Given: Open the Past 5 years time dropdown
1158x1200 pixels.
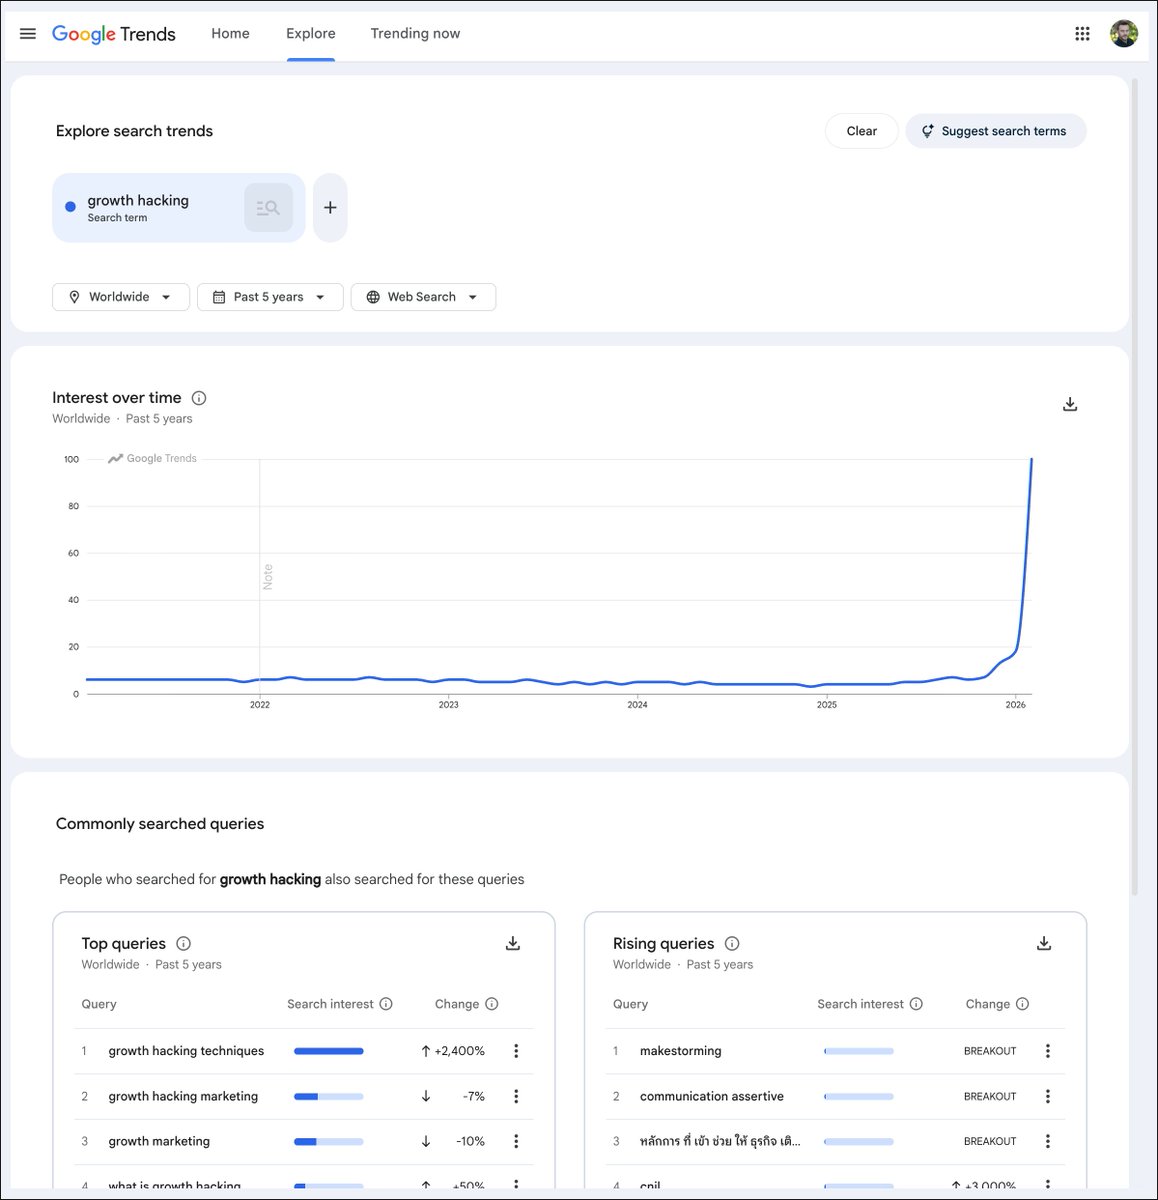Looking at the screenshot, I should 270,297.
